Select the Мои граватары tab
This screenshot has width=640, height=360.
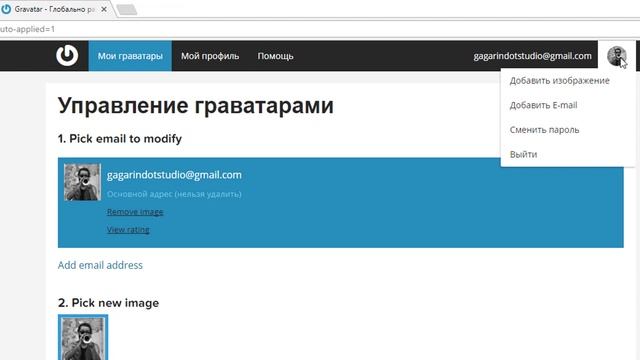(130, 56)
